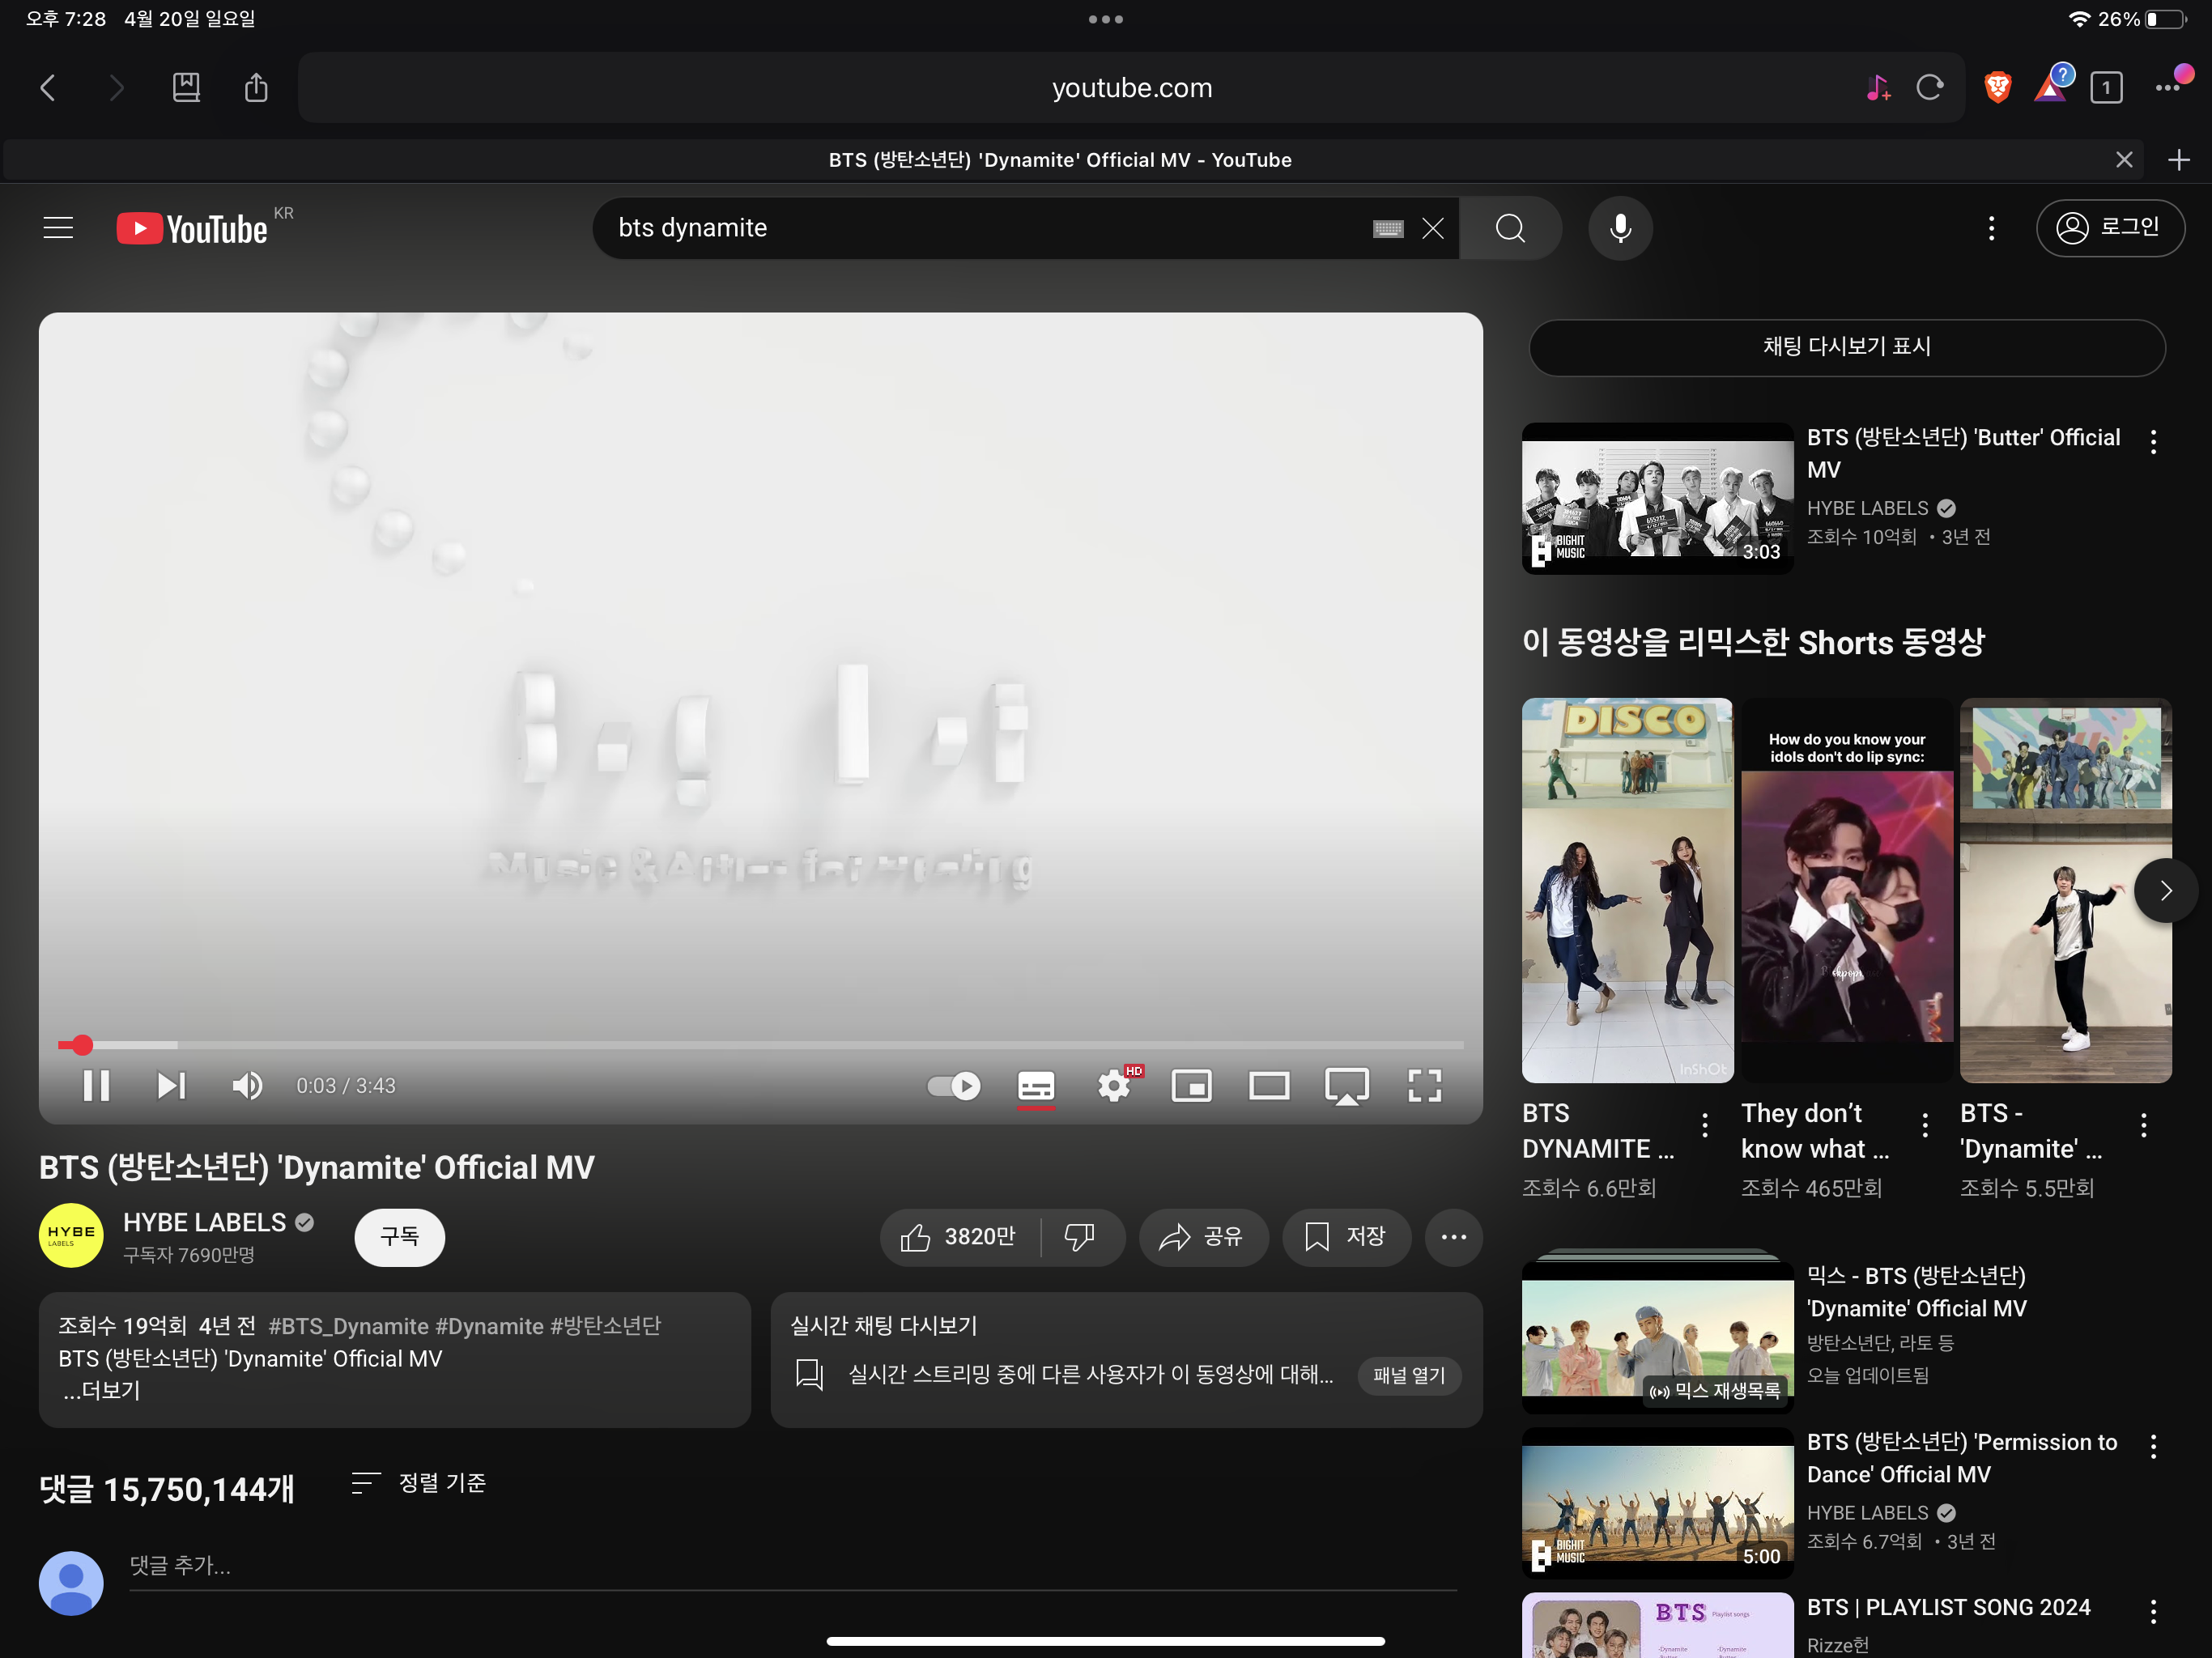Toggle the autoplay switch
The width and height of the screenshot is (2212, 1658).
coord(954,1085)
